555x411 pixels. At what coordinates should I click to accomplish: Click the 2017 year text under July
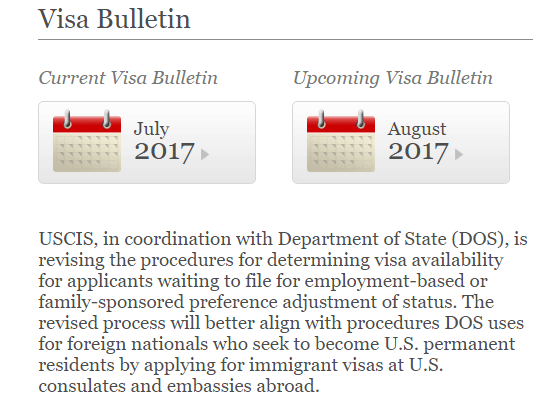click(x=165, y=152)
